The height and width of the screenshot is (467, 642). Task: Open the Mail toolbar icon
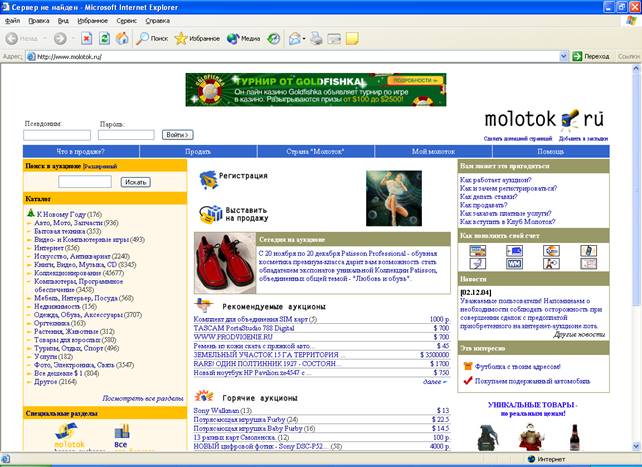coord(295,38)
